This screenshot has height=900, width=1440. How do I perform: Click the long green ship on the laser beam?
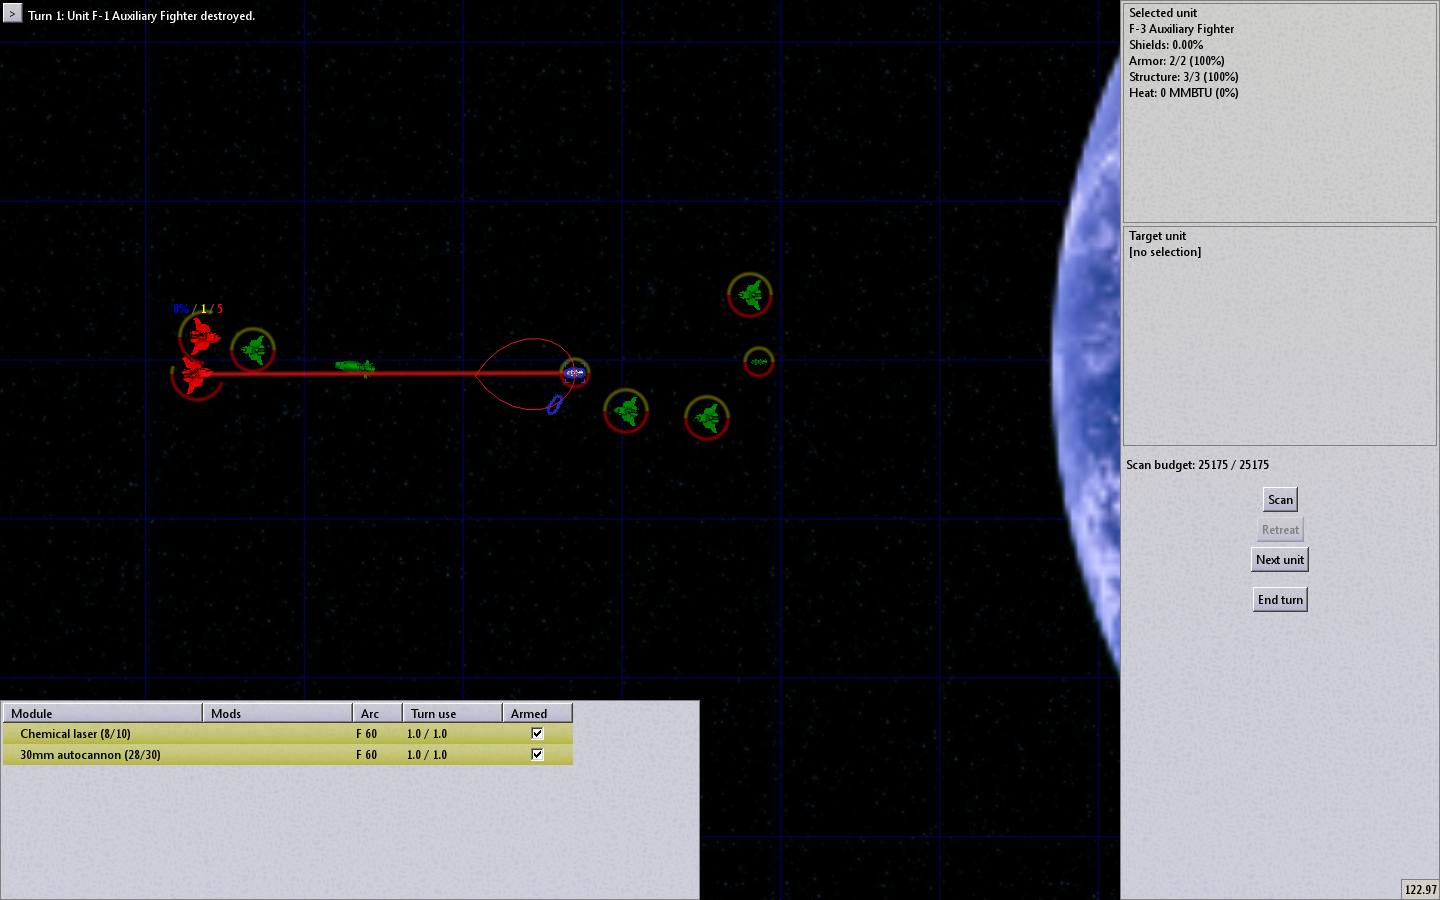(x=354, y=367)
